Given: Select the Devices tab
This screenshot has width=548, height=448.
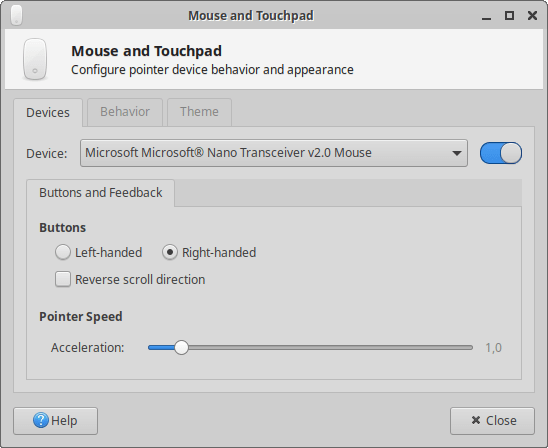Looking at the screenshot, I should [x=48, y=113].
